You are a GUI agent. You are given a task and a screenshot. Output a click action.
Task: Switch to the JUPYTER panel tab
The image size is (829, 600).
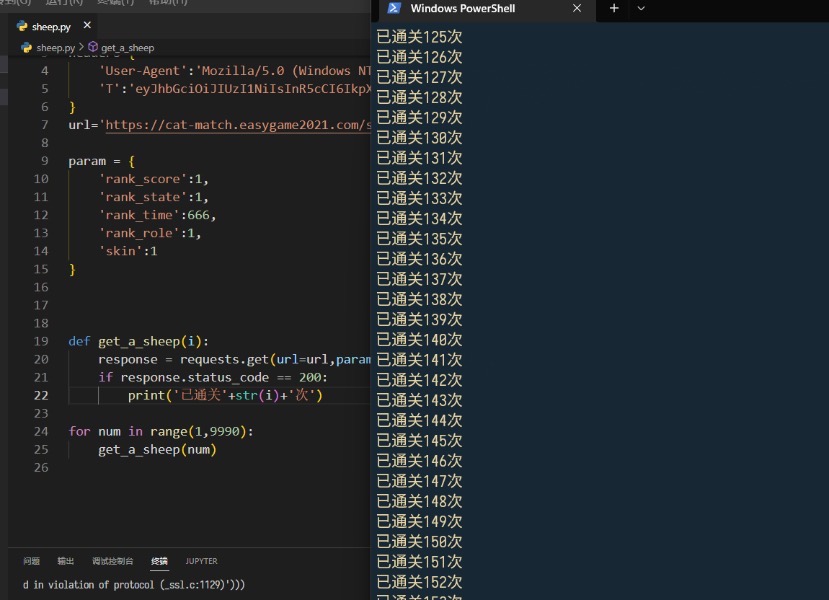[201, 561]
